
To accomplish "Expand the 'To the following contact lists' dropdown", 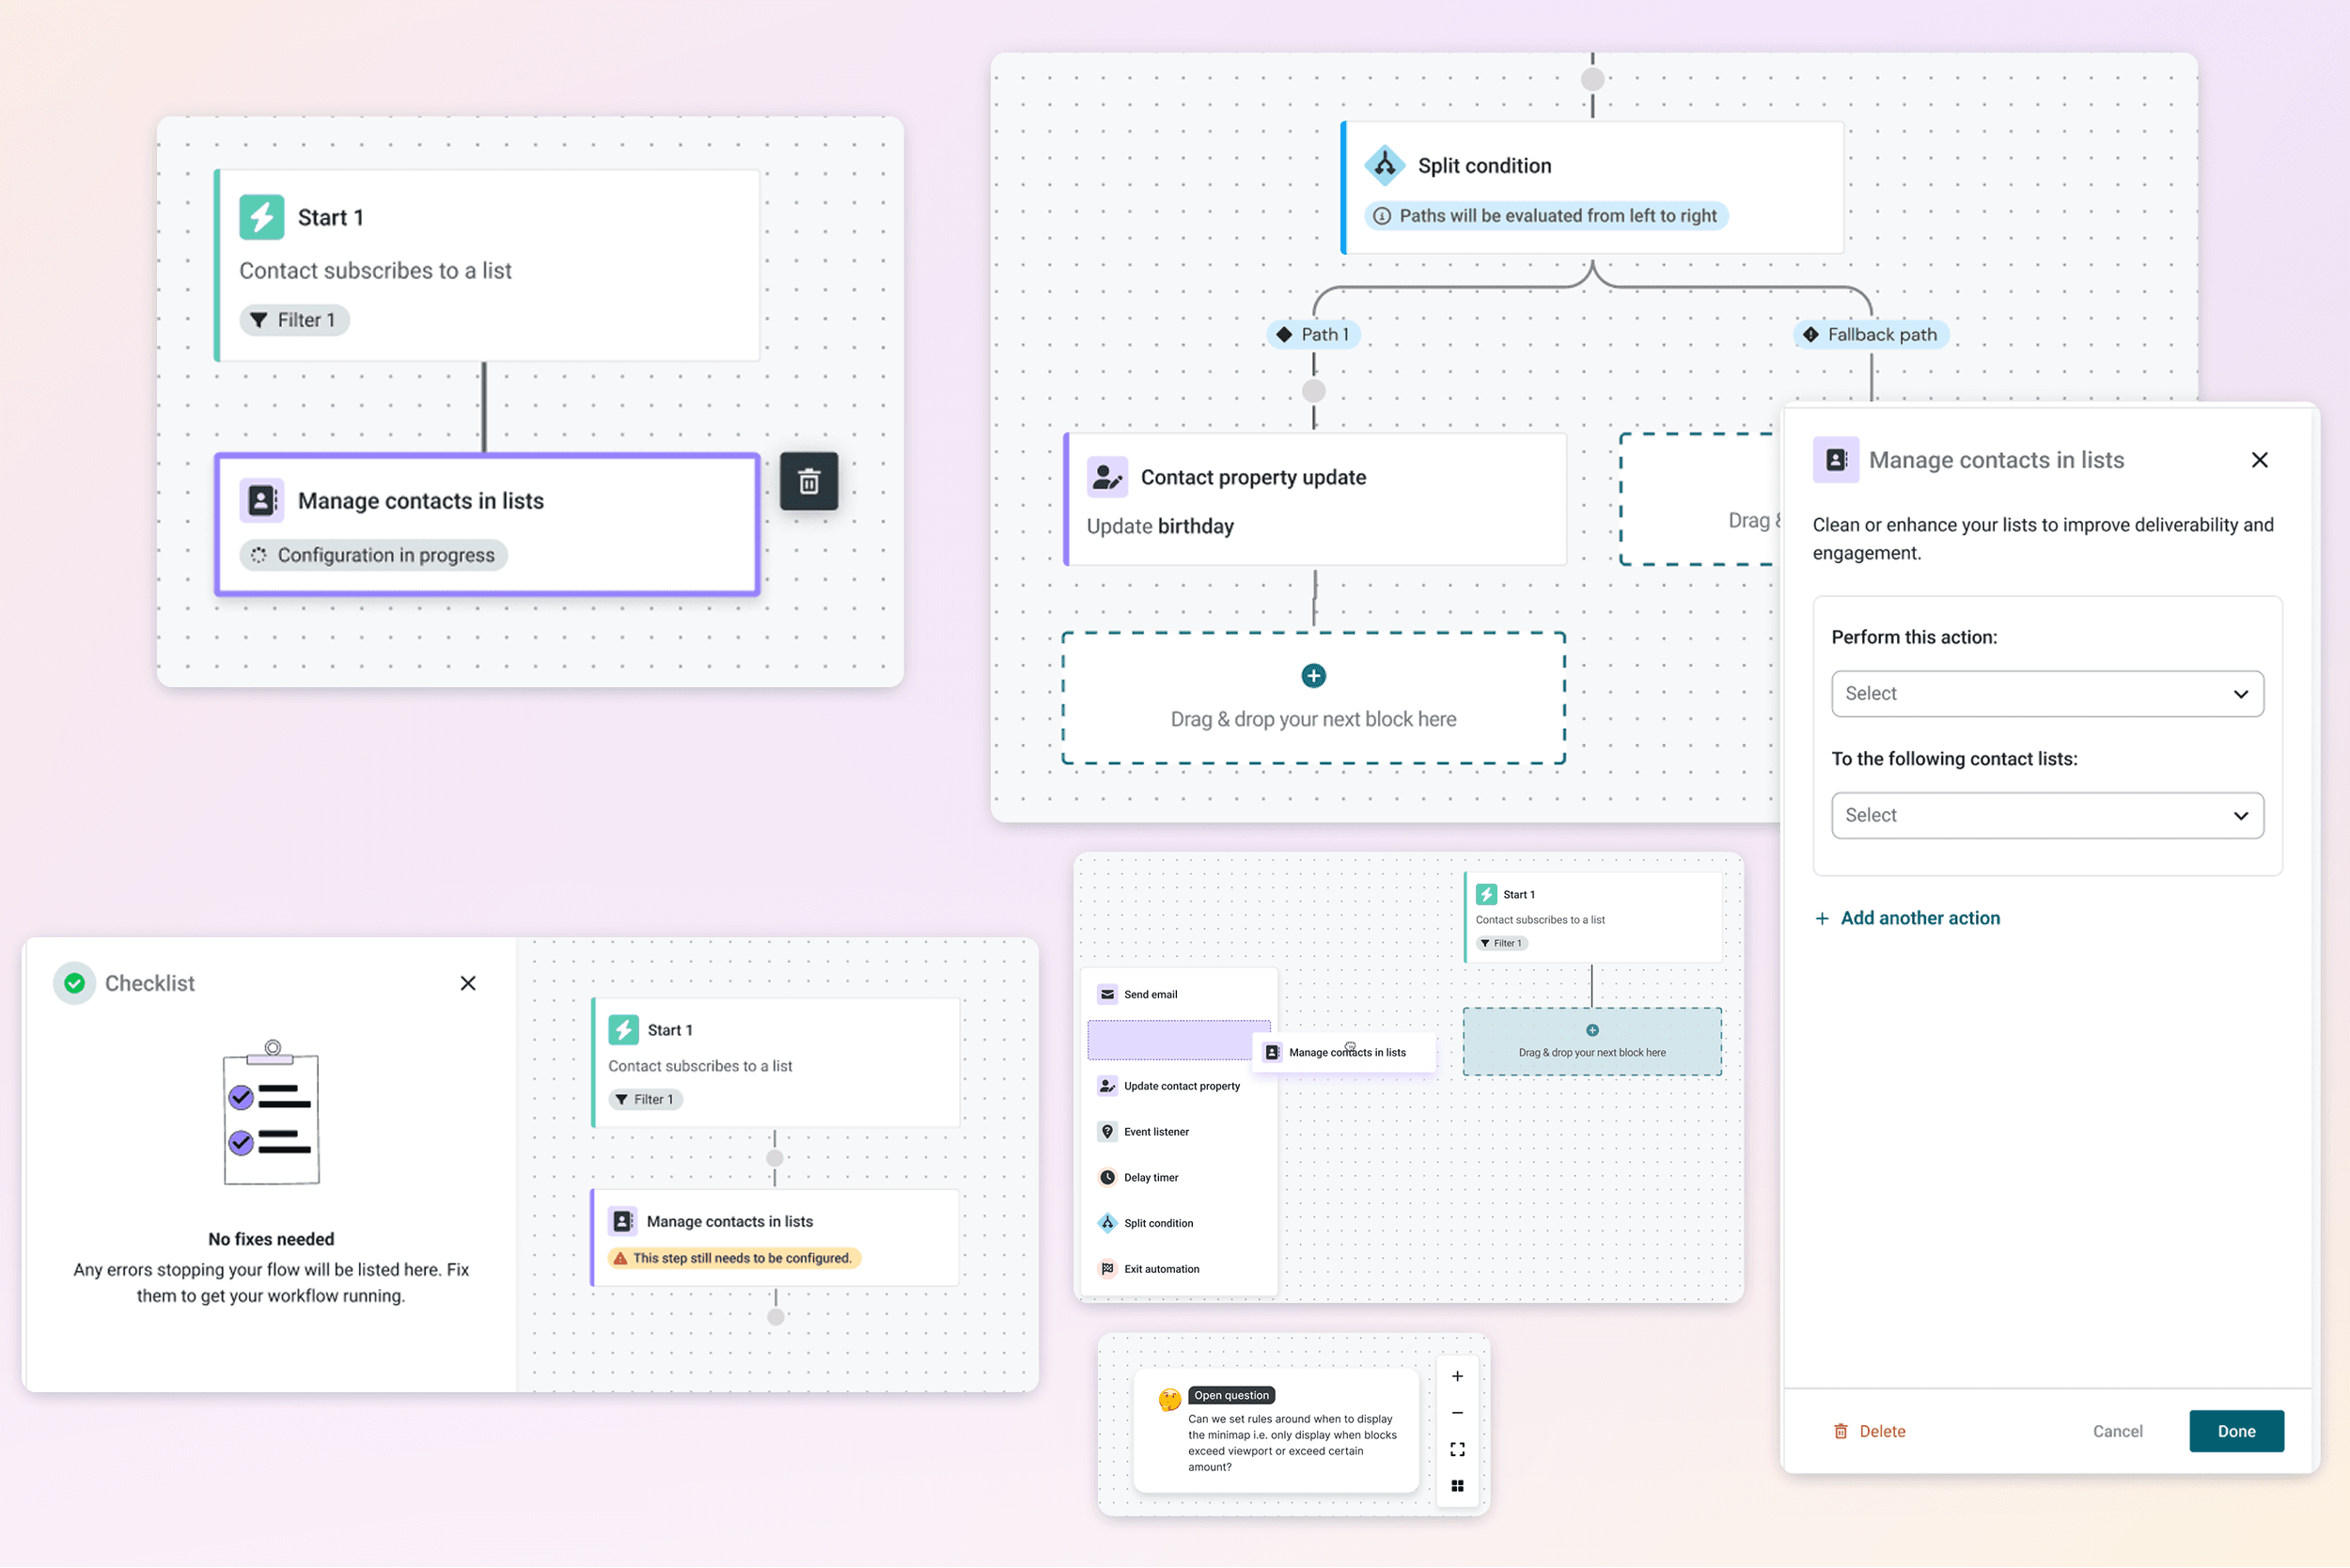I will click(2046, 816).
